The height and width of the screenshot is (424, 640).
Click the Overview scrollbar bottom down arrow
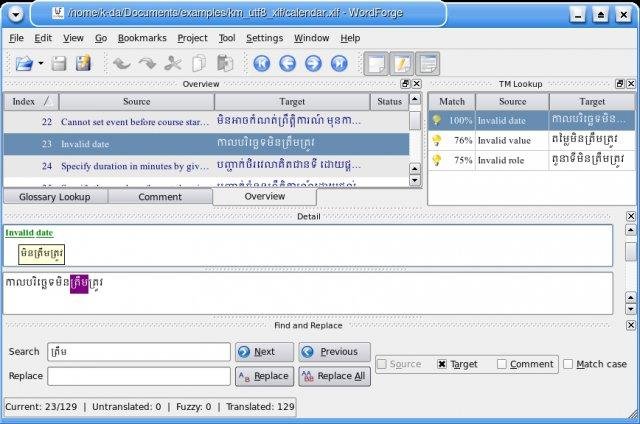(415, 180)
